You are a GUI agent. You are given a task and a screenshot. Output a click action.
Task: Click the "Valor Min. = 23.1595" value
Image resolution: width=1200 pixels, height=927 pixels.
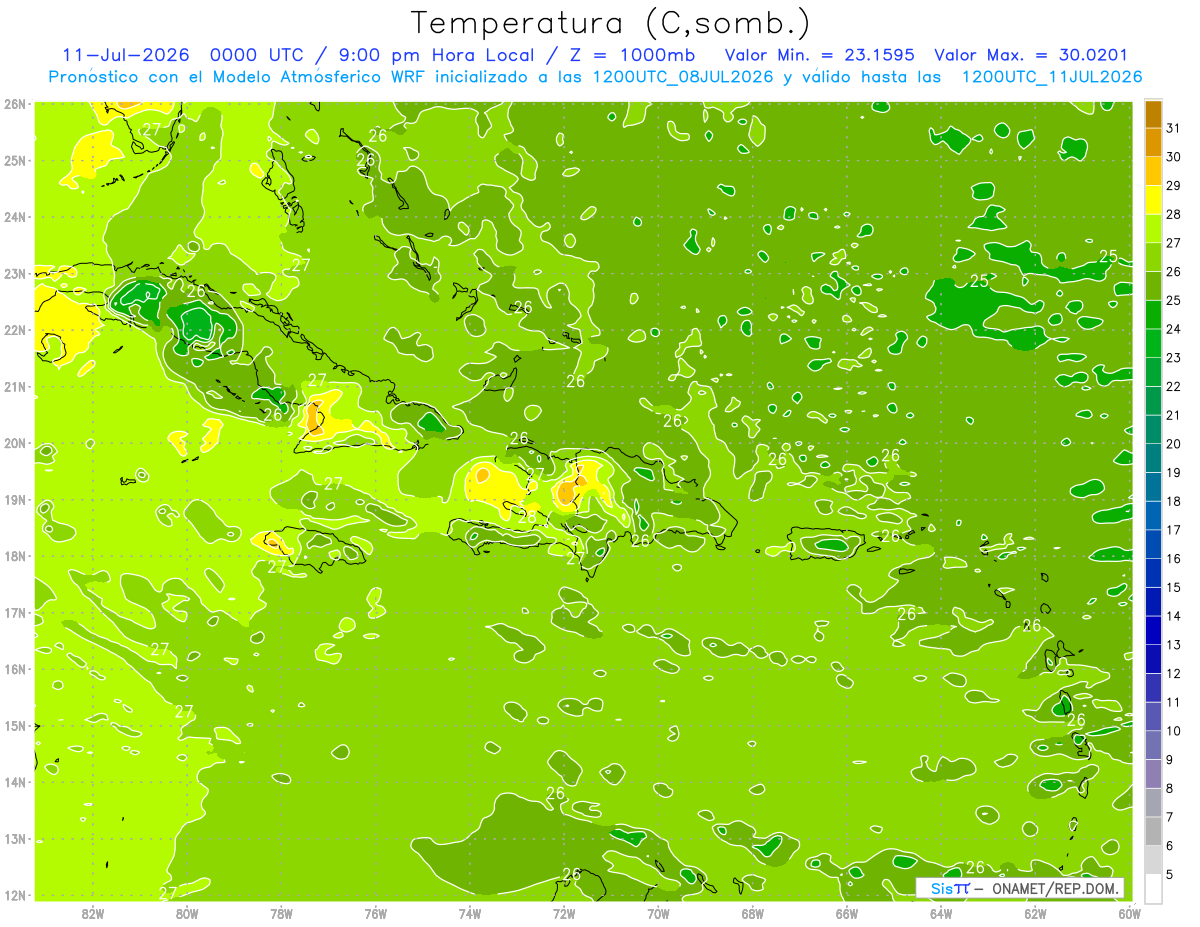[x=819, y=55]
